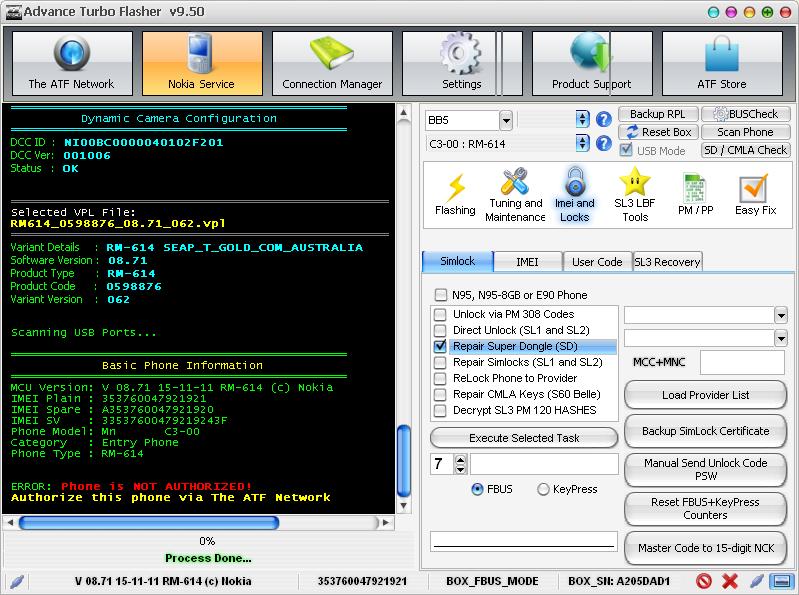Click Master Code to 15-digit NCK
The height and width of the screenshot is (595, 799).
point(705,548)
